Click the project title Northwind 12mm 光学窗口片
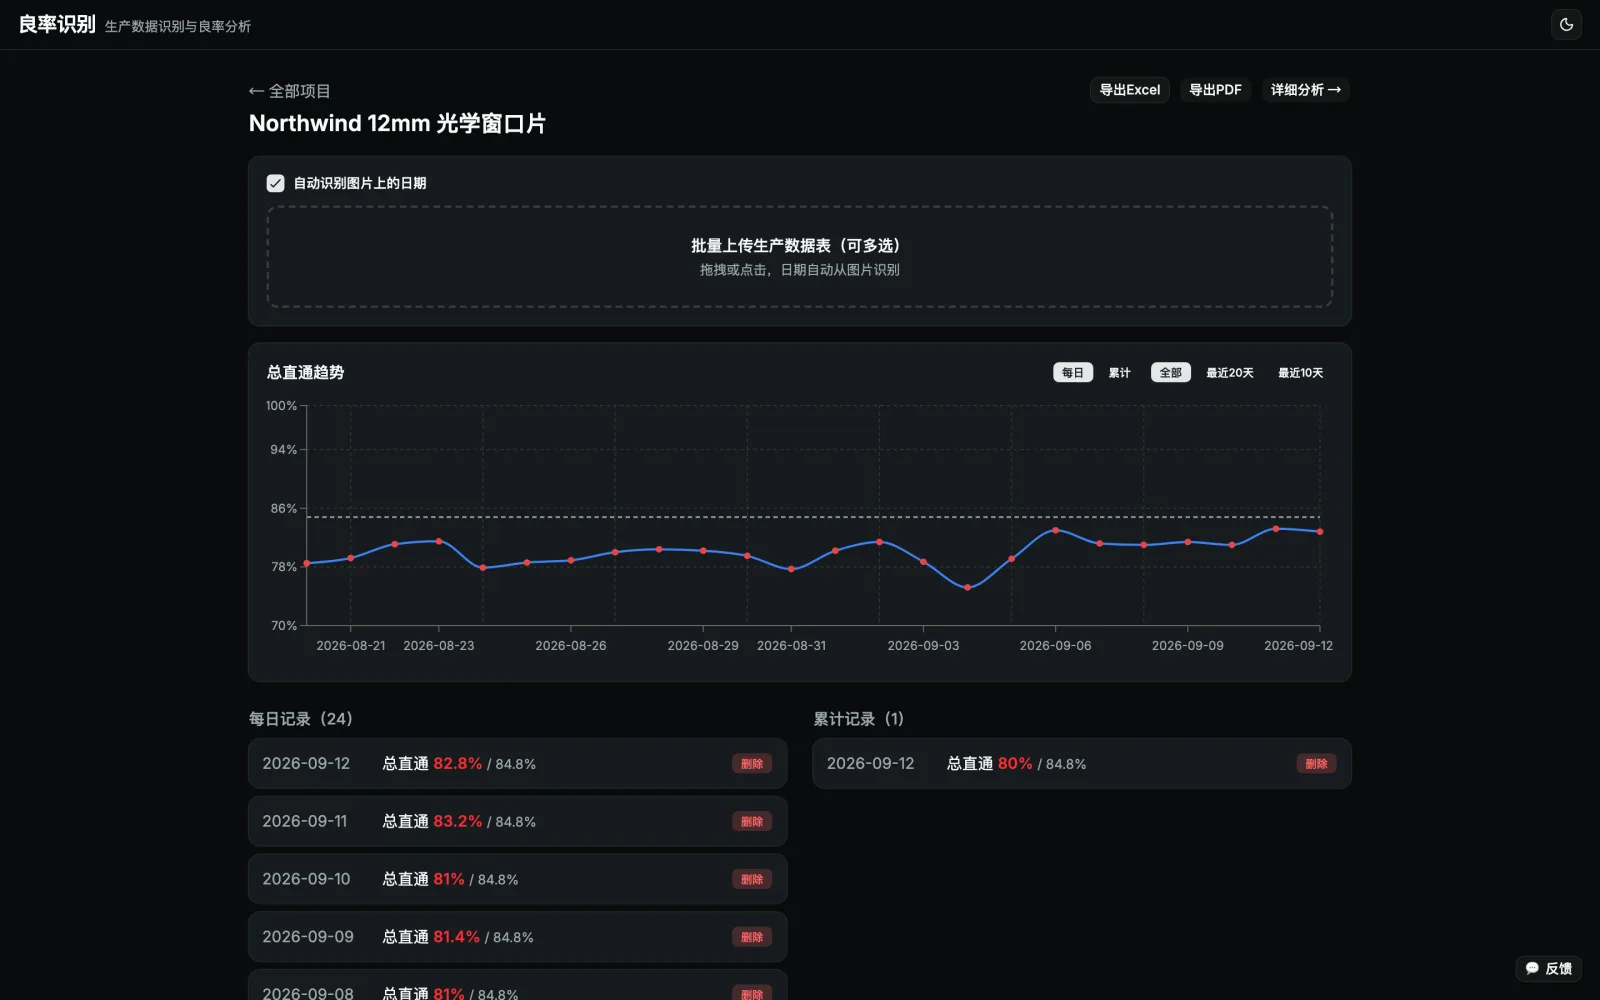 tap(397, 124)
